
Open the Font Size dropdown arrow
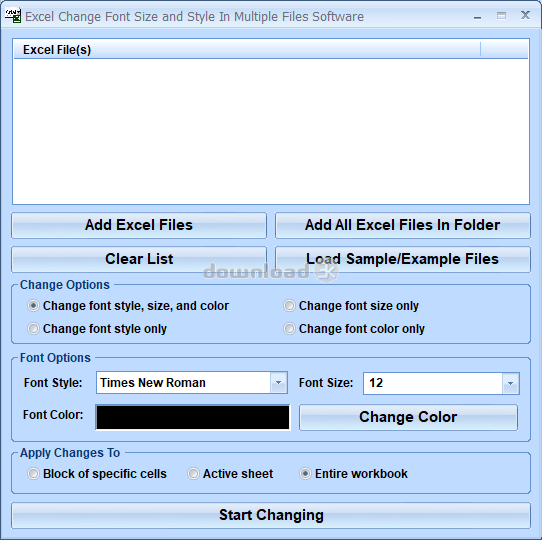click(x=510, y=383)
